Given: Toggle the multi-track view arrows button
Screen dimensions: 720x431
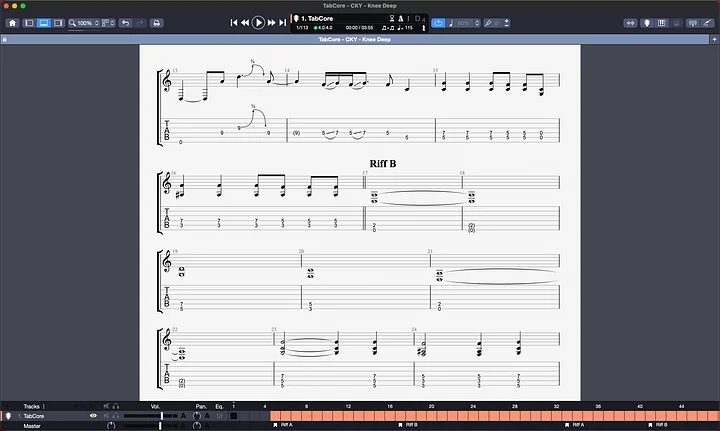Looking at the screenshot, I should pos(630,23).
